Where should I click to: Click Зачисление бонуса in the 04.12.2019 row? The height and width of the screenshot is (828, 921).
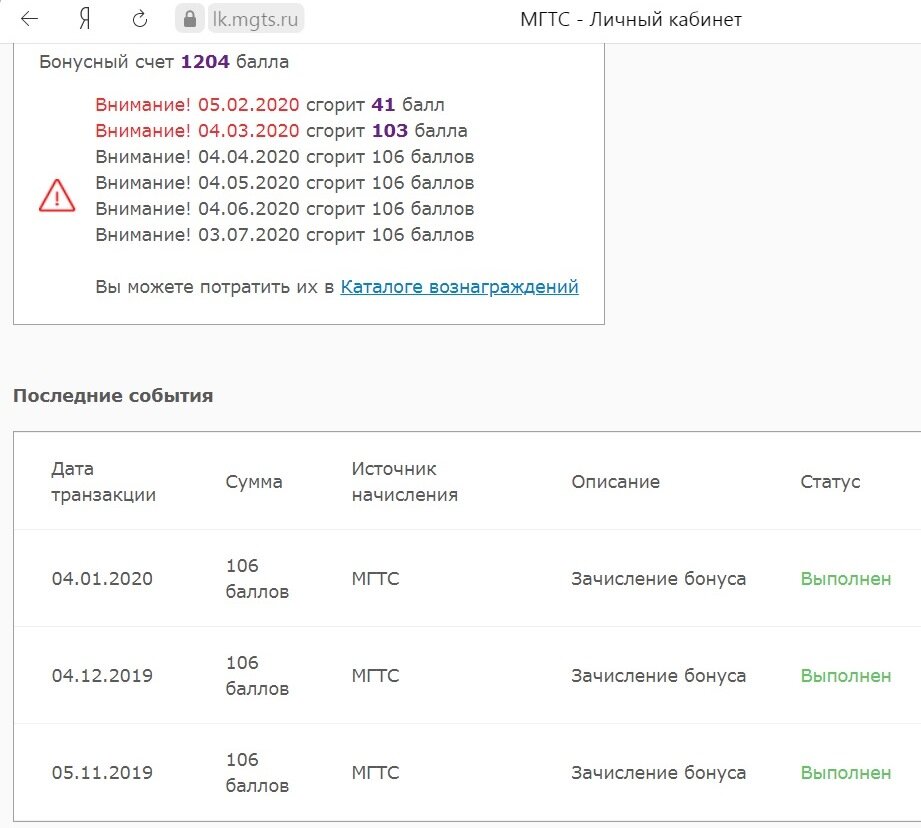[x=658, y=676]
